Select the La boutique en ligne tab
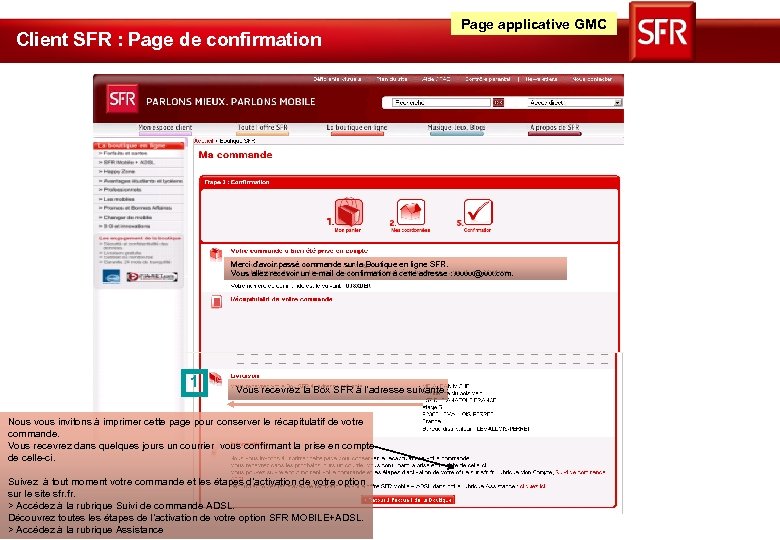 (357, 128)
